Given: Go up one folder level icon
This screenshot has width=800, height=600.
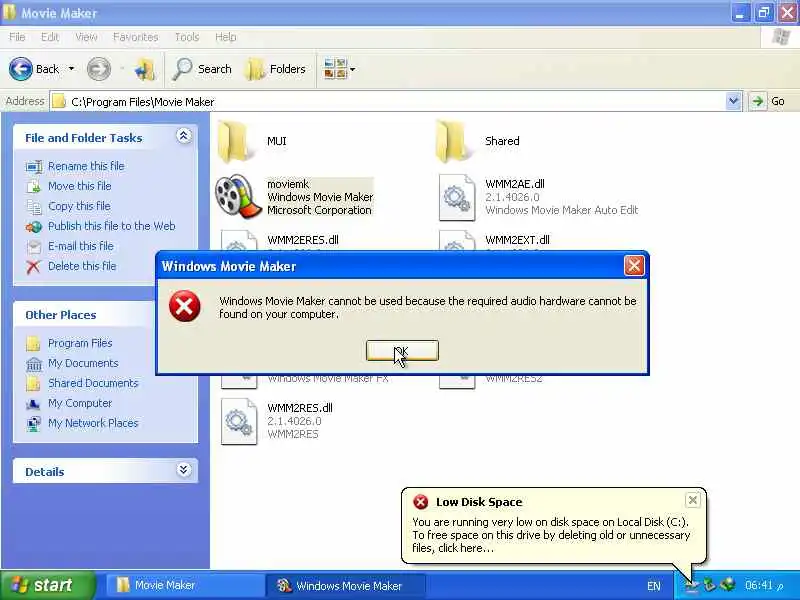Looking at the screenshot, I should coord(144,69).
